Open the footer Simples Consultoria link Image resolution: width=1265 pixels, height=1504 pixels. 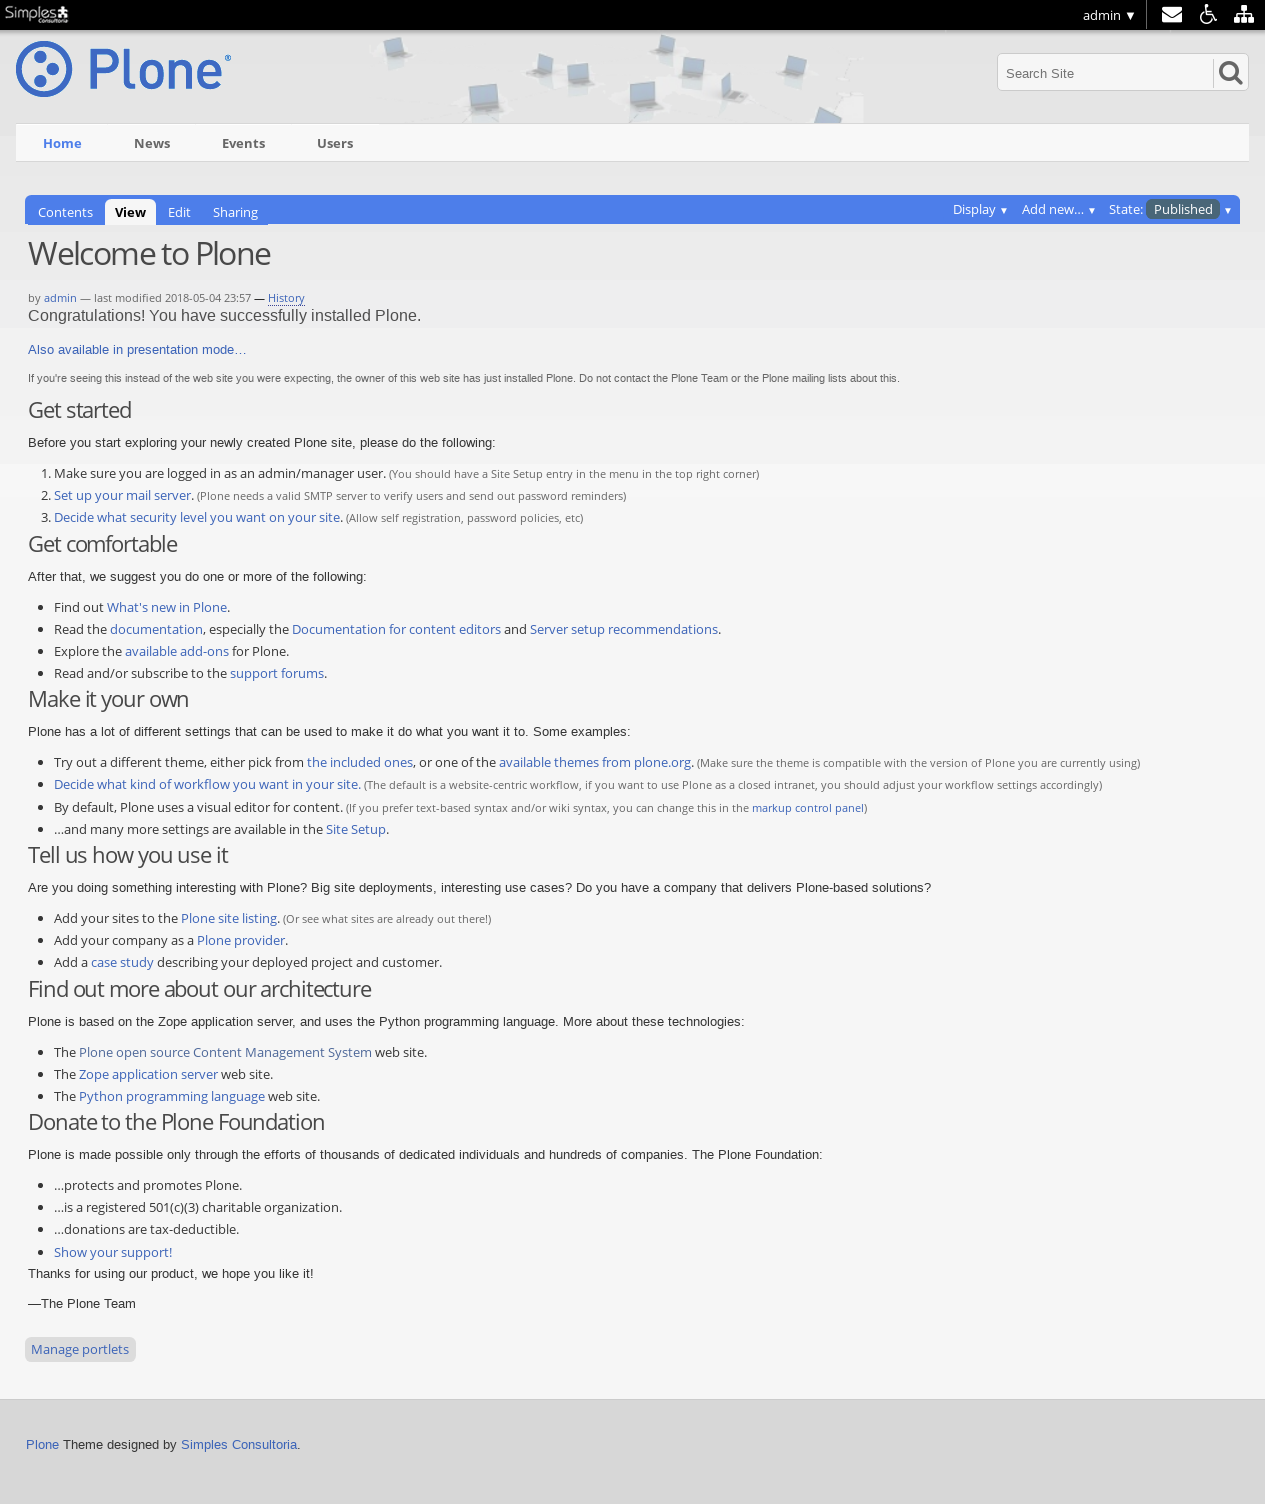pos(239,1444)
